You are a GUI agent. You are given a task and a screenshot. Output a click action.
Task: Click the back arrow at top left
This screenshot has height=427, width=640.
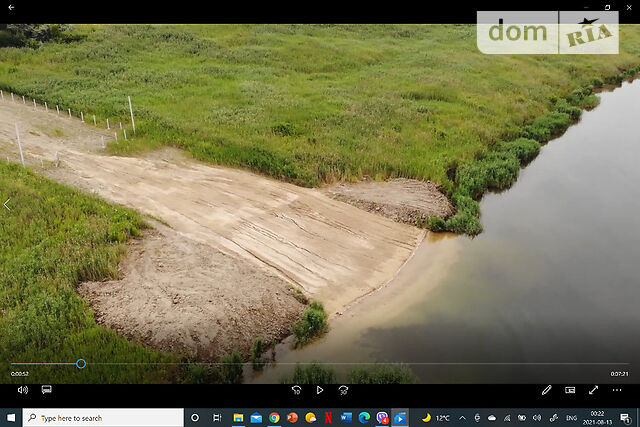pos(11,8)
